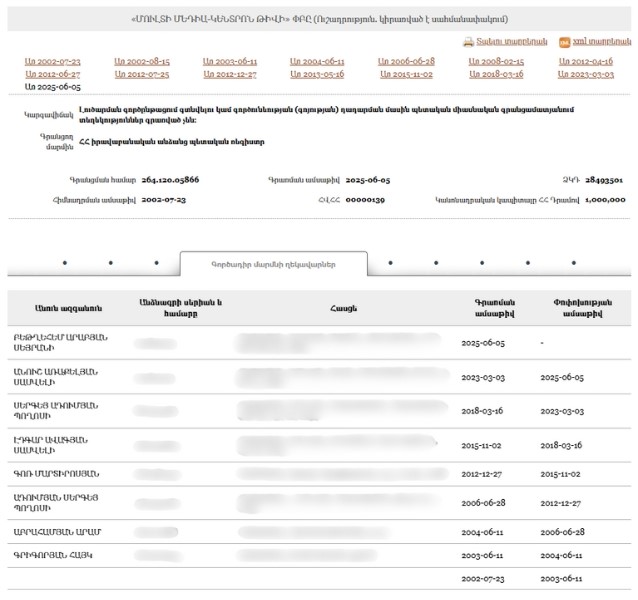Open the 2015-11-02 version link

point(406,74)
